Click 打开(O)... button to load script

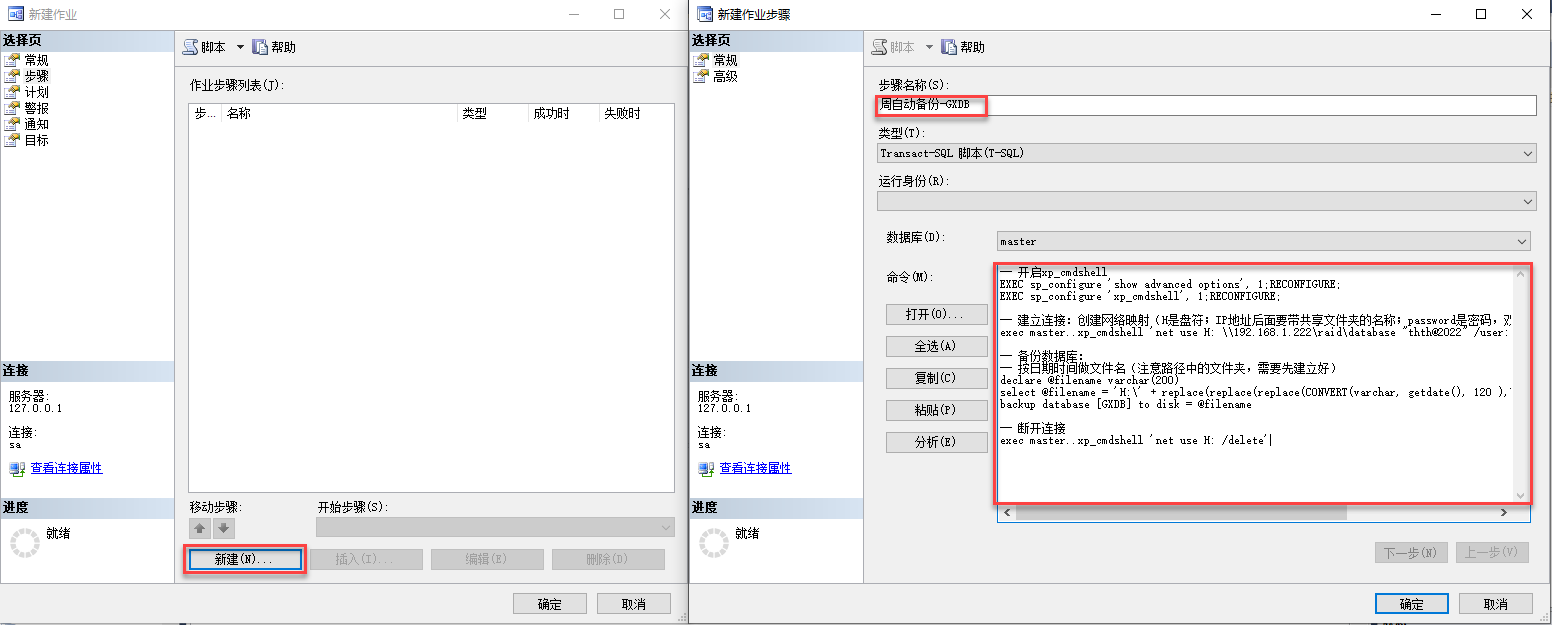coord(936,314)
